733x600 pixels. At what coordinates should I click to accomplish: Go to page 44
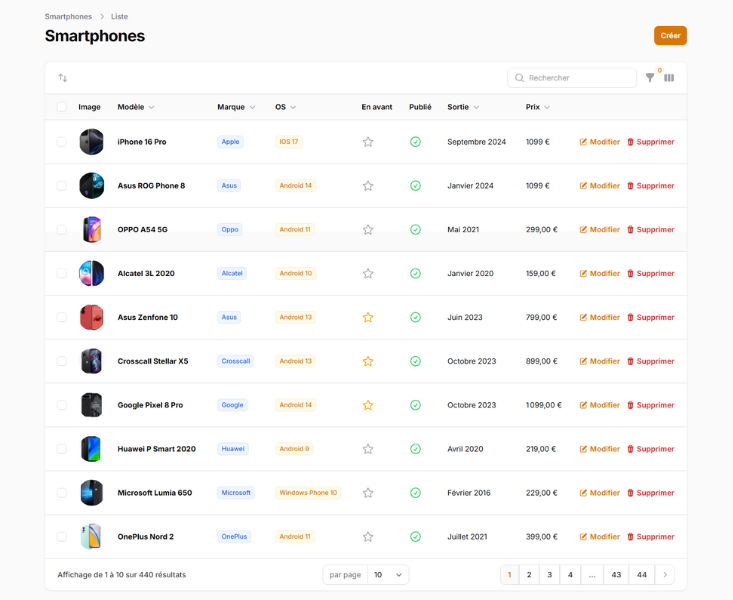coord(642,575)
